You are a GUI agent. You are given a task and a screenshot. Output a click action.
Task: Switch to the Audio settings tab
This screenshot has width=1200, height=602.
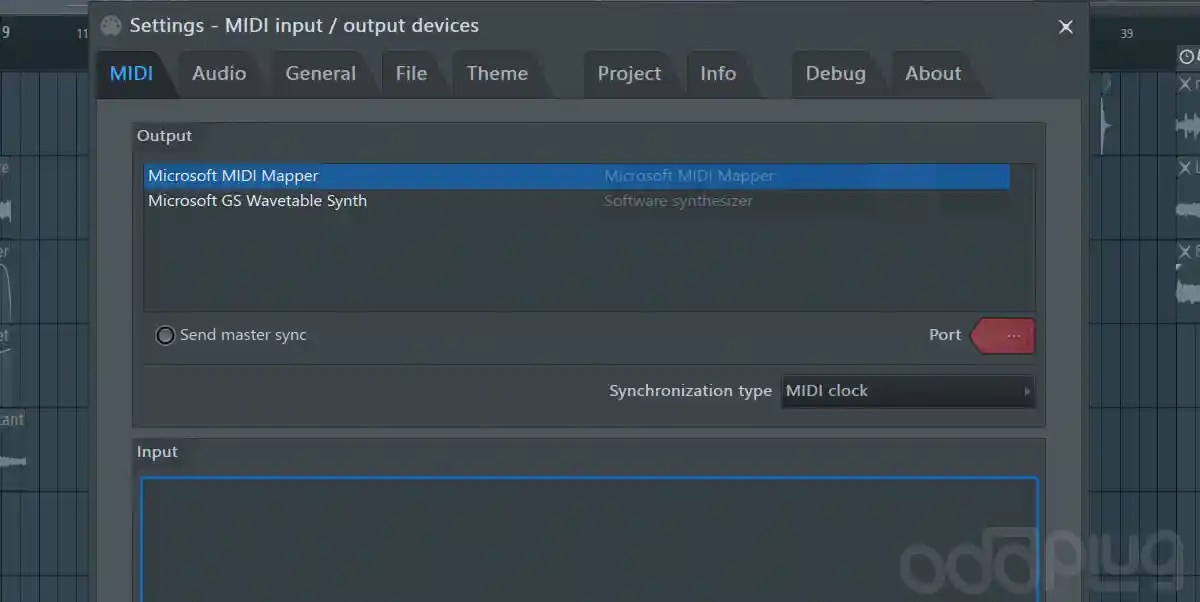tap(219, 73)
